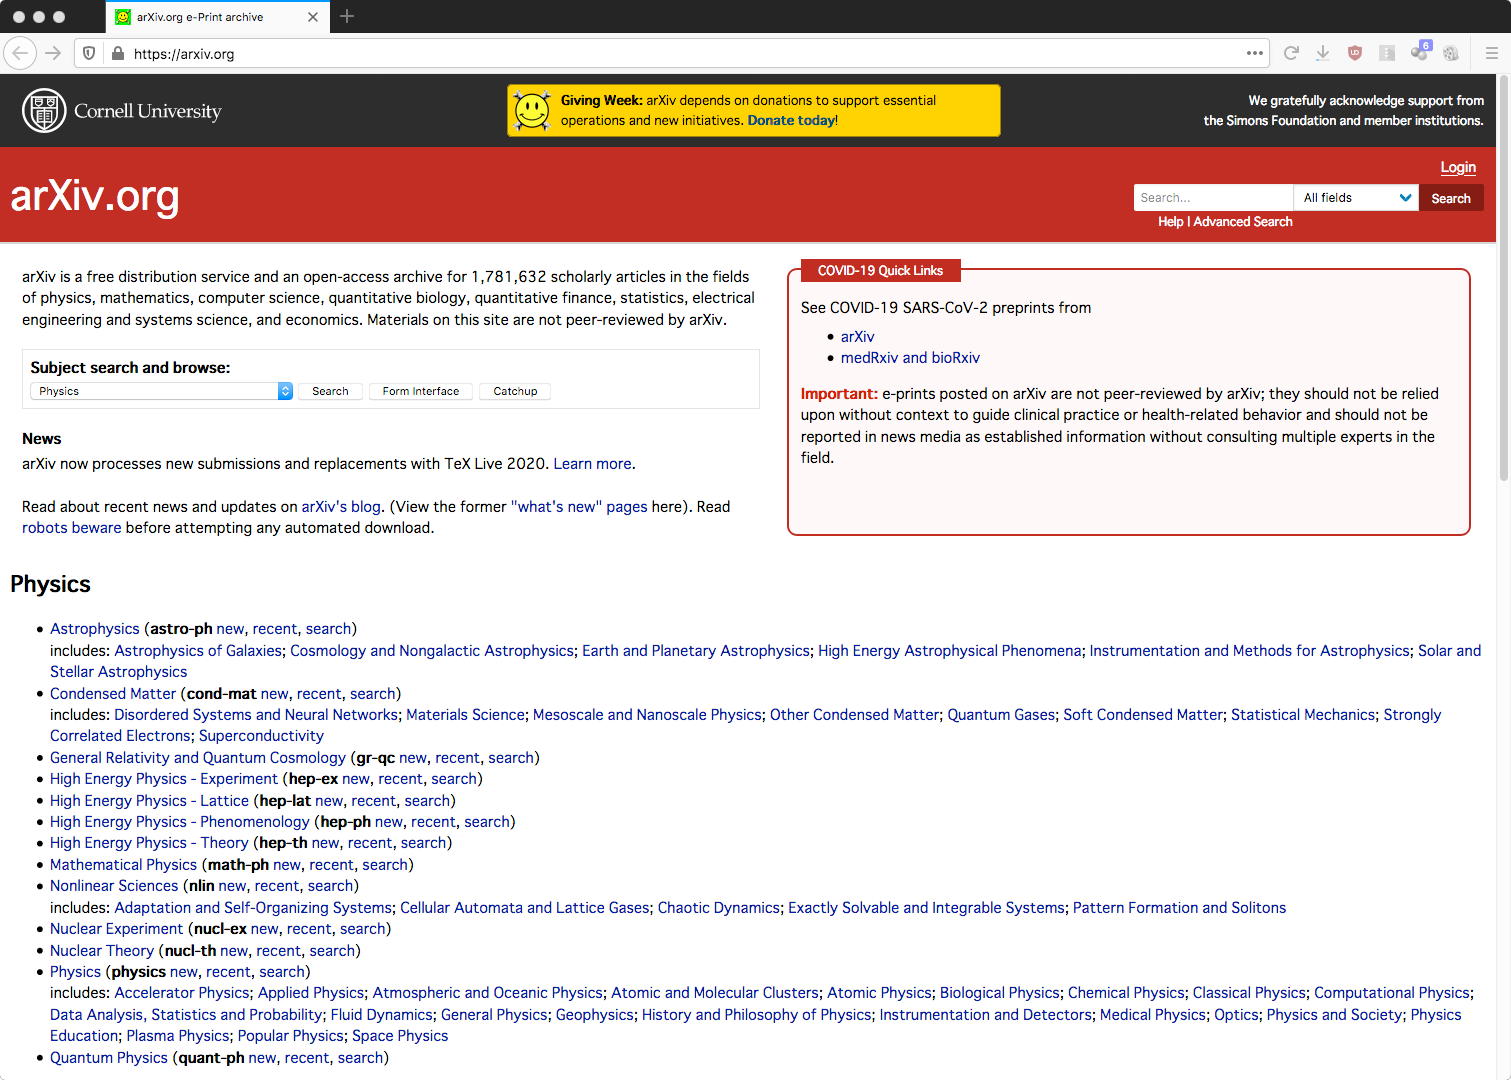Open new nucl-th submissions
This screenshot has width=1511, height=1080.
(234, 951)
